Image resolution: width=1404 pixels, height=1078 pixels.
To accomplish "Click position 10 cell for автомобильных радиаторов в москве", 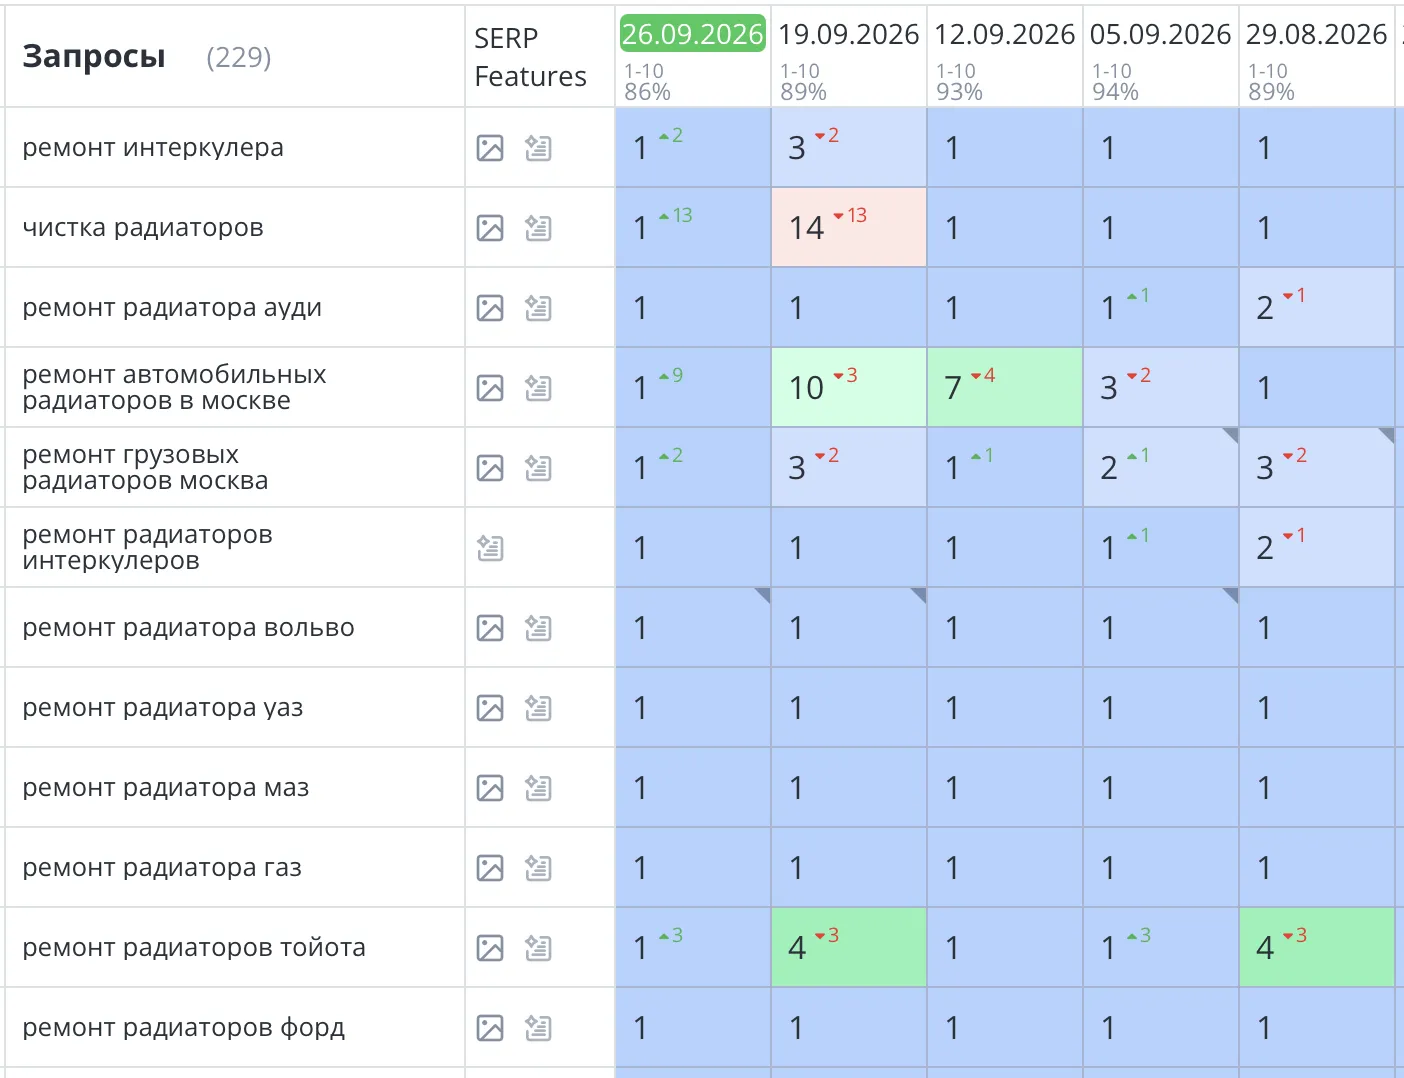I will [x=849, y=387].
